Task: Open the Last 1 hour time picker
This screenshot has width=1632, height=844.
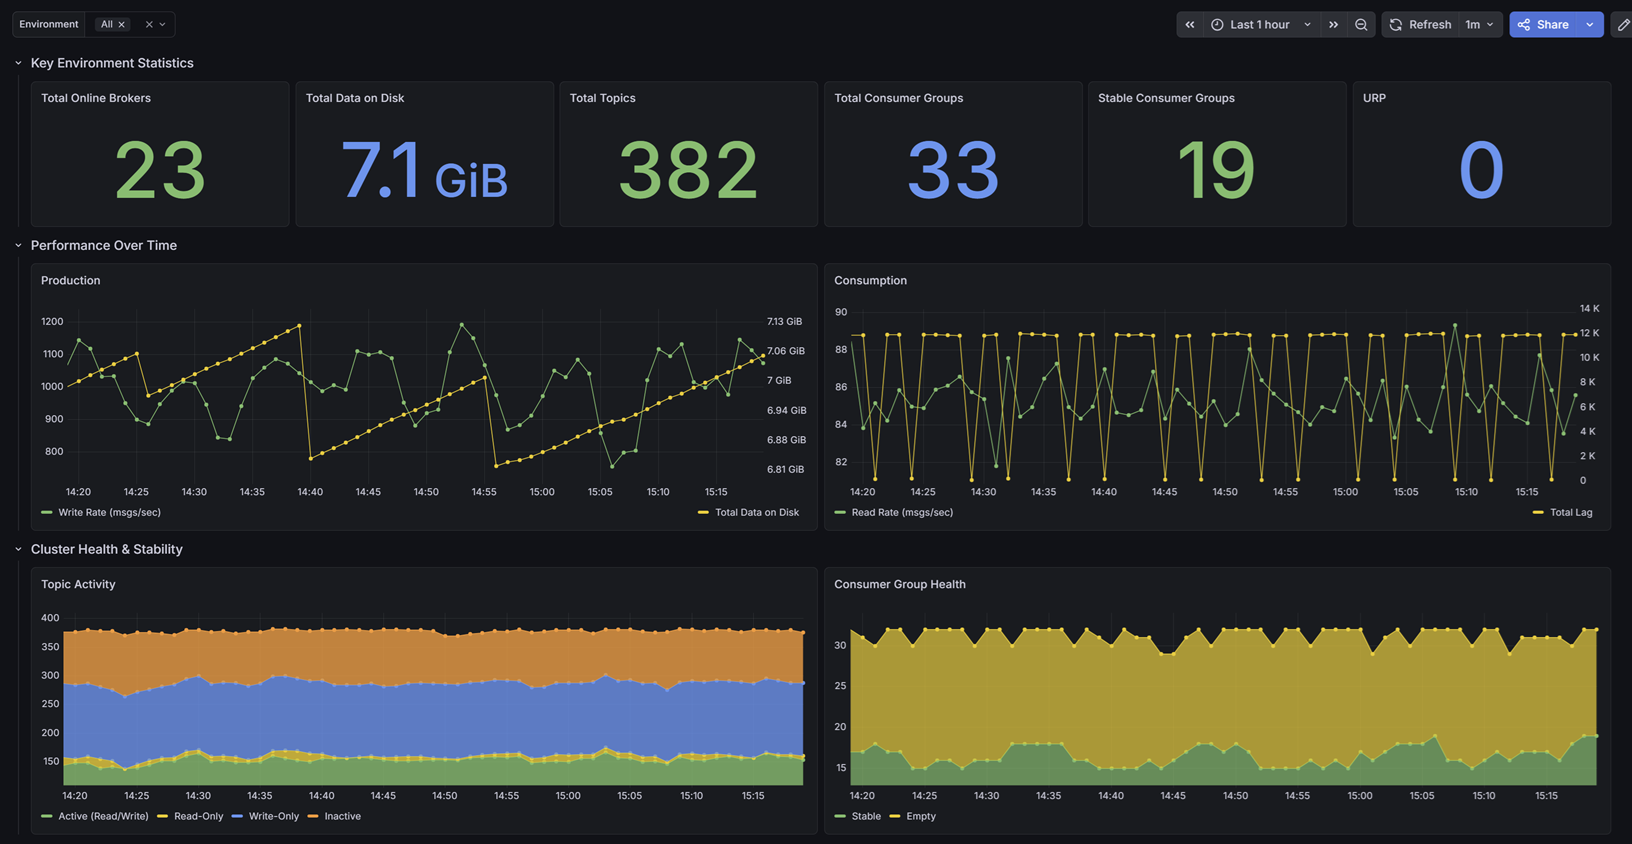Action: click(x=1260, y=24)
